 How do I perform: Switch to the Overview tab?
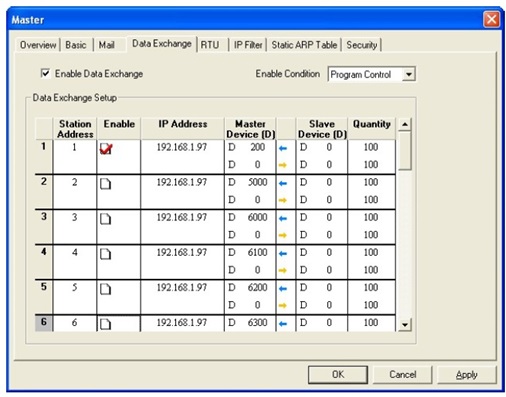(x=38, y=45)
